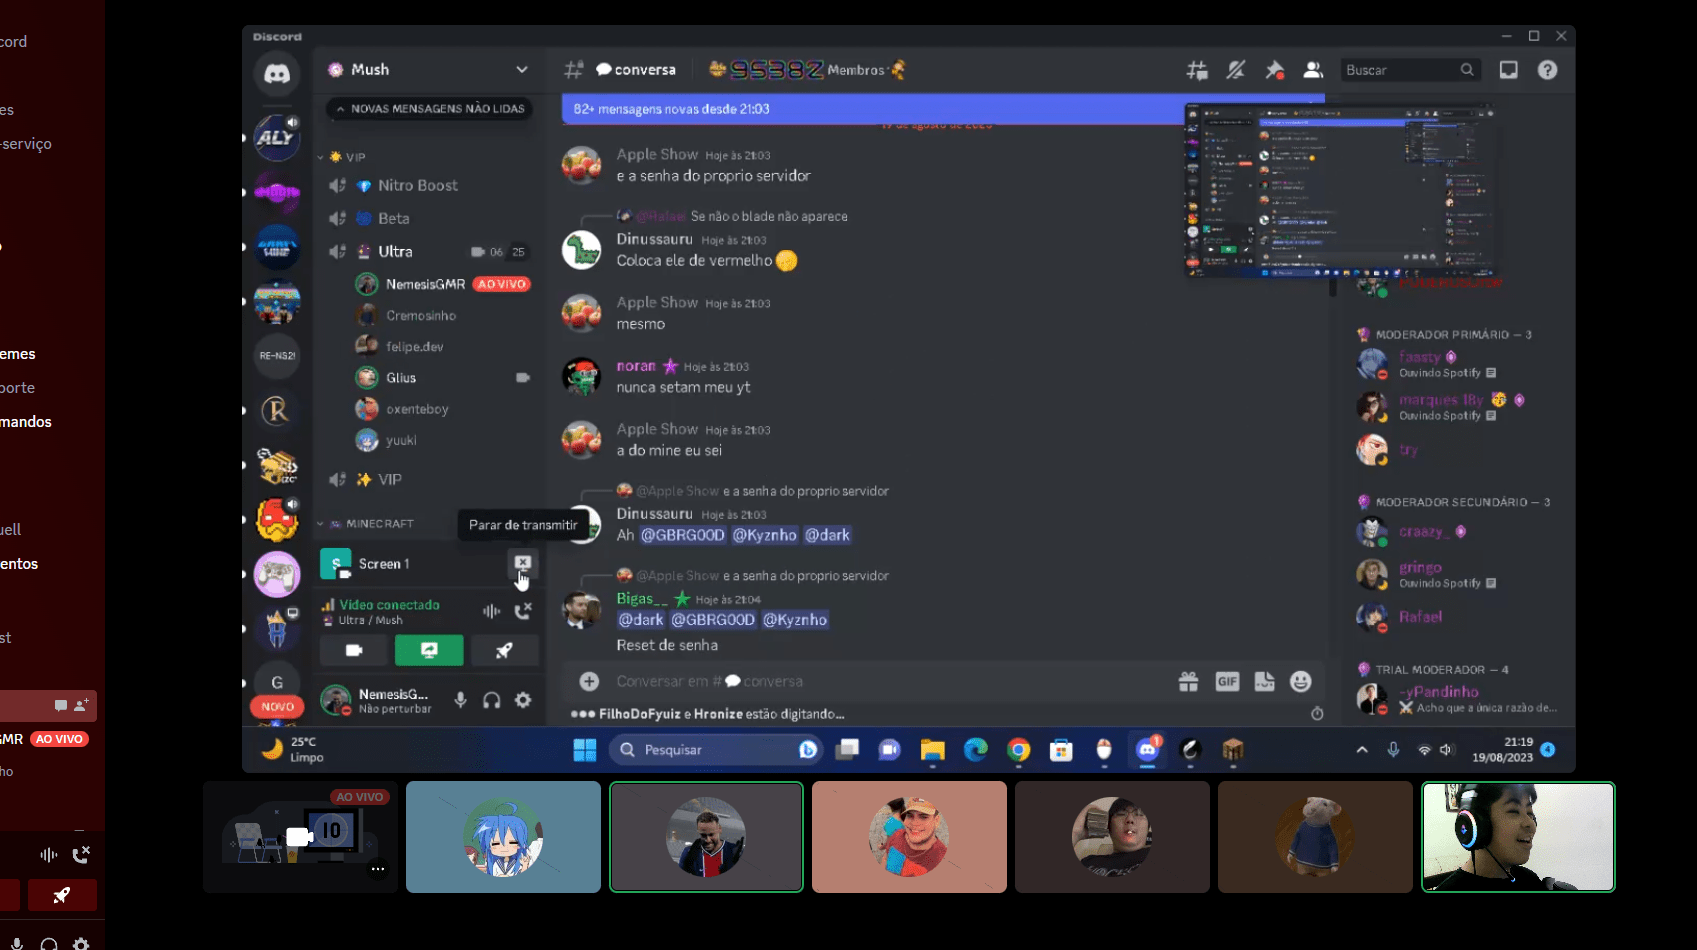Screen dimensions: 1697x950
Task: Open the floating stream preview thumbnail
Action: [x=1339, y=190]
